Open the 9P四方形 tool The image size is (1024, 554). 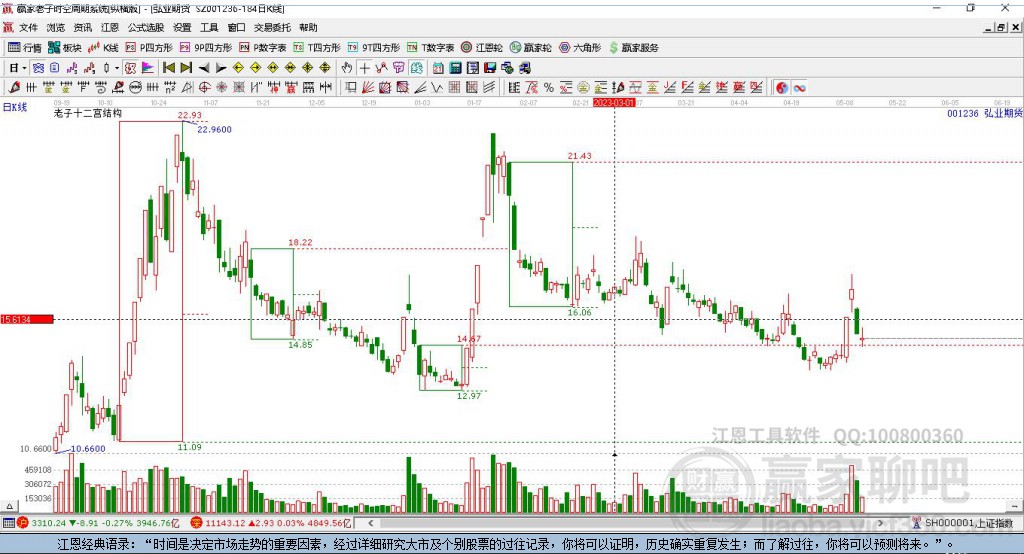tap(206, 48)
